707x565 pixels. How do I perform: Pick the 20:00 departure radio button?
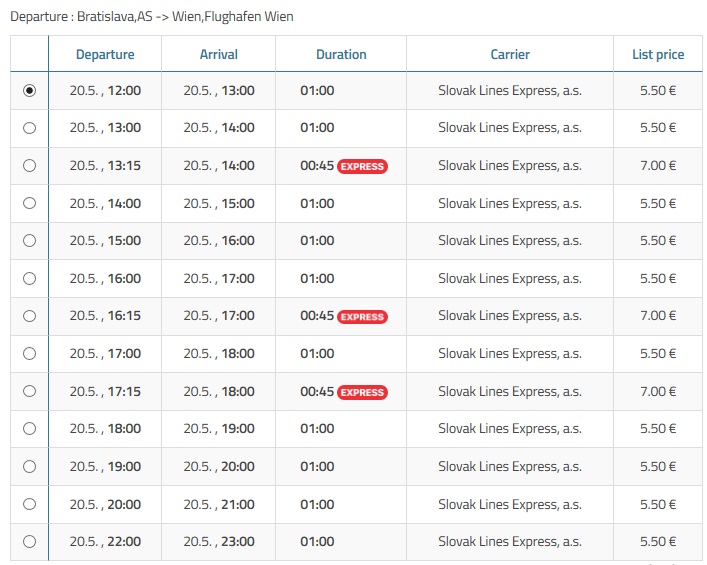29,504
